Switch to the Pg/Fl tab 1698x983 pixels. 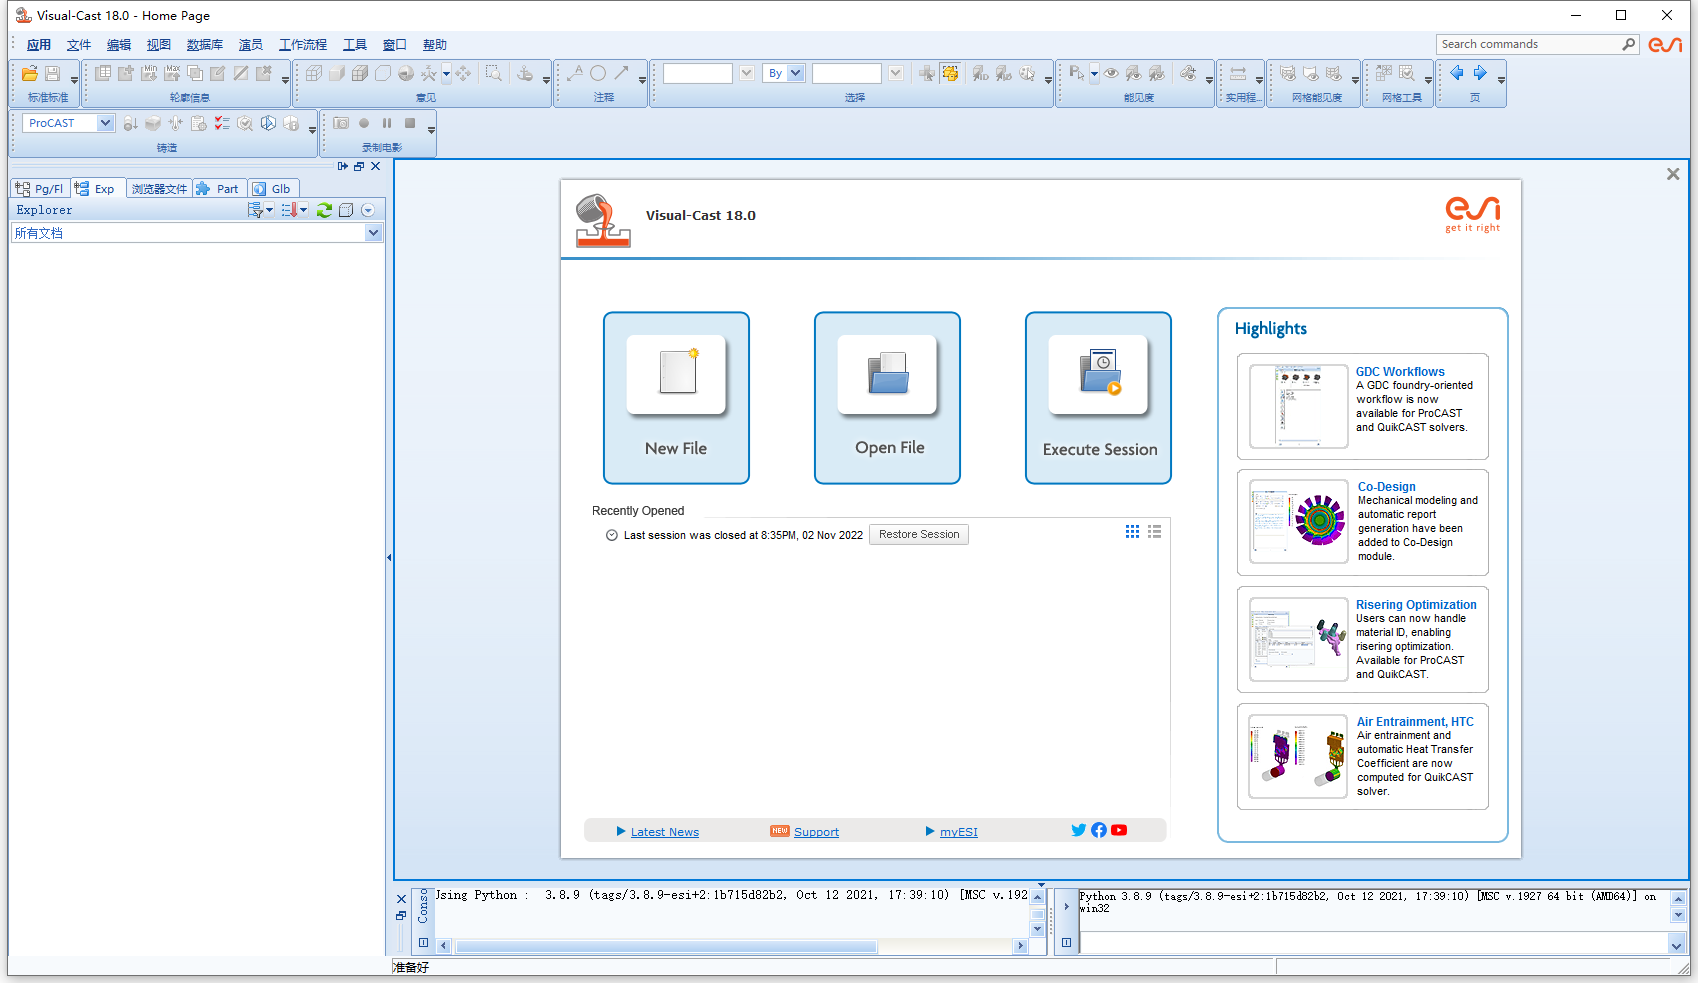[40, 189]
